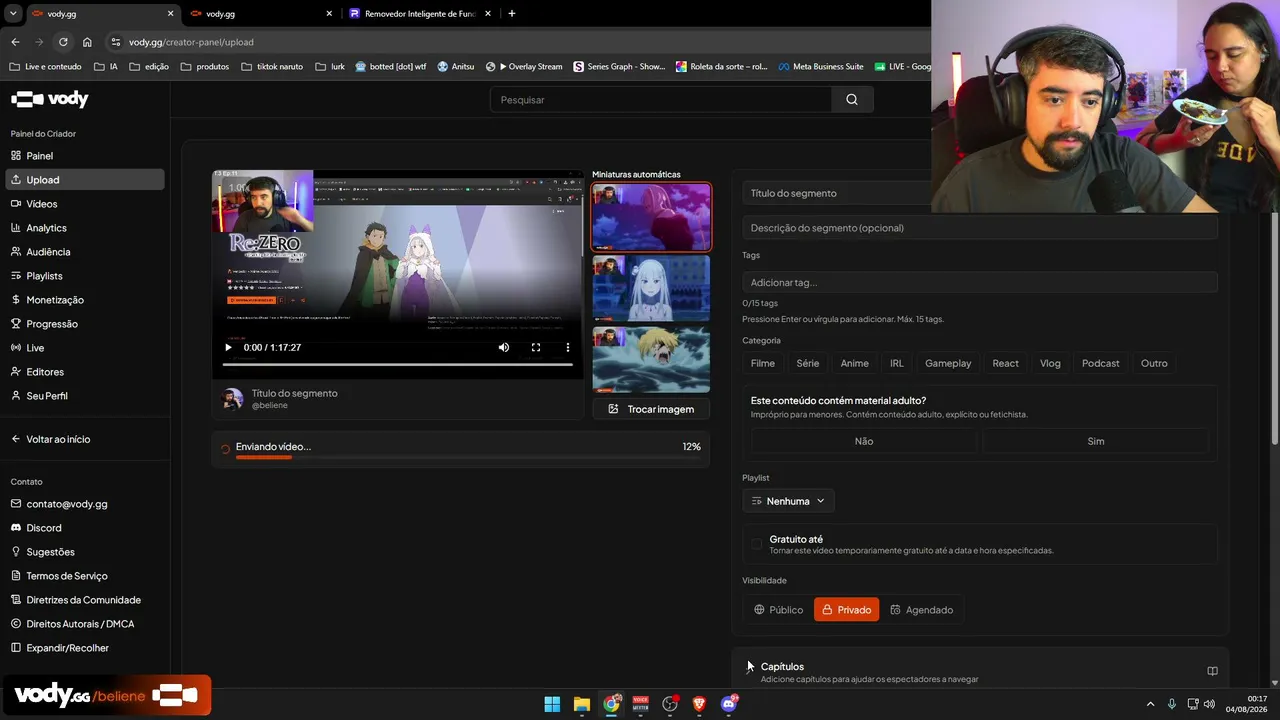Close the Removedor Inteligente tab
Screen dimensions: 1280x720
click(488, 14)
